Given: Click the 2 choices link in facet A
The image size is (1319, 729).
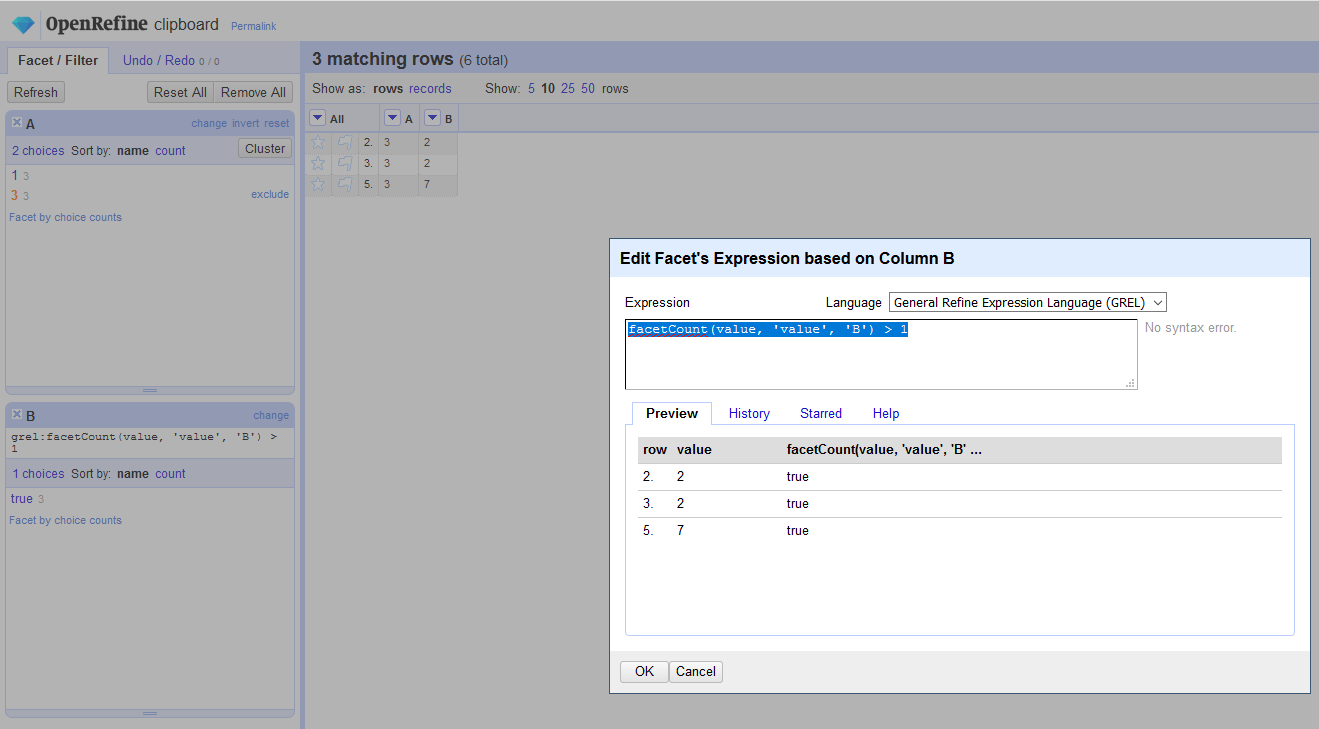Looking at the screenshot, I should coord(38,151).
